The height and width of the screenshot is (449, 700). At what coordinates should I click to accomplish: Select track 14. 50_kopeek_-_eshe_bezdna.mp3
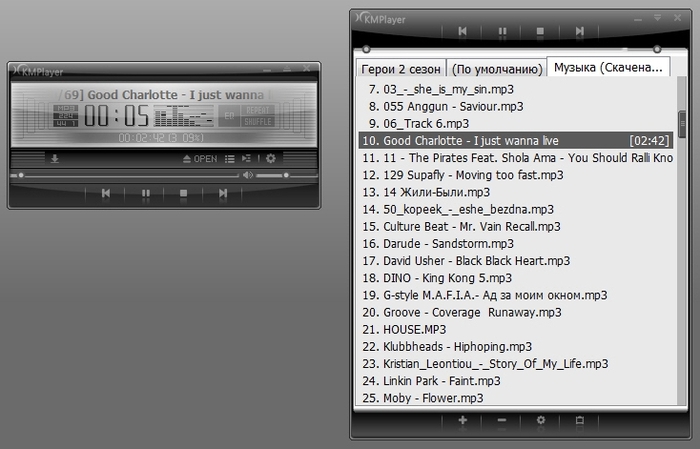point(516,209)
